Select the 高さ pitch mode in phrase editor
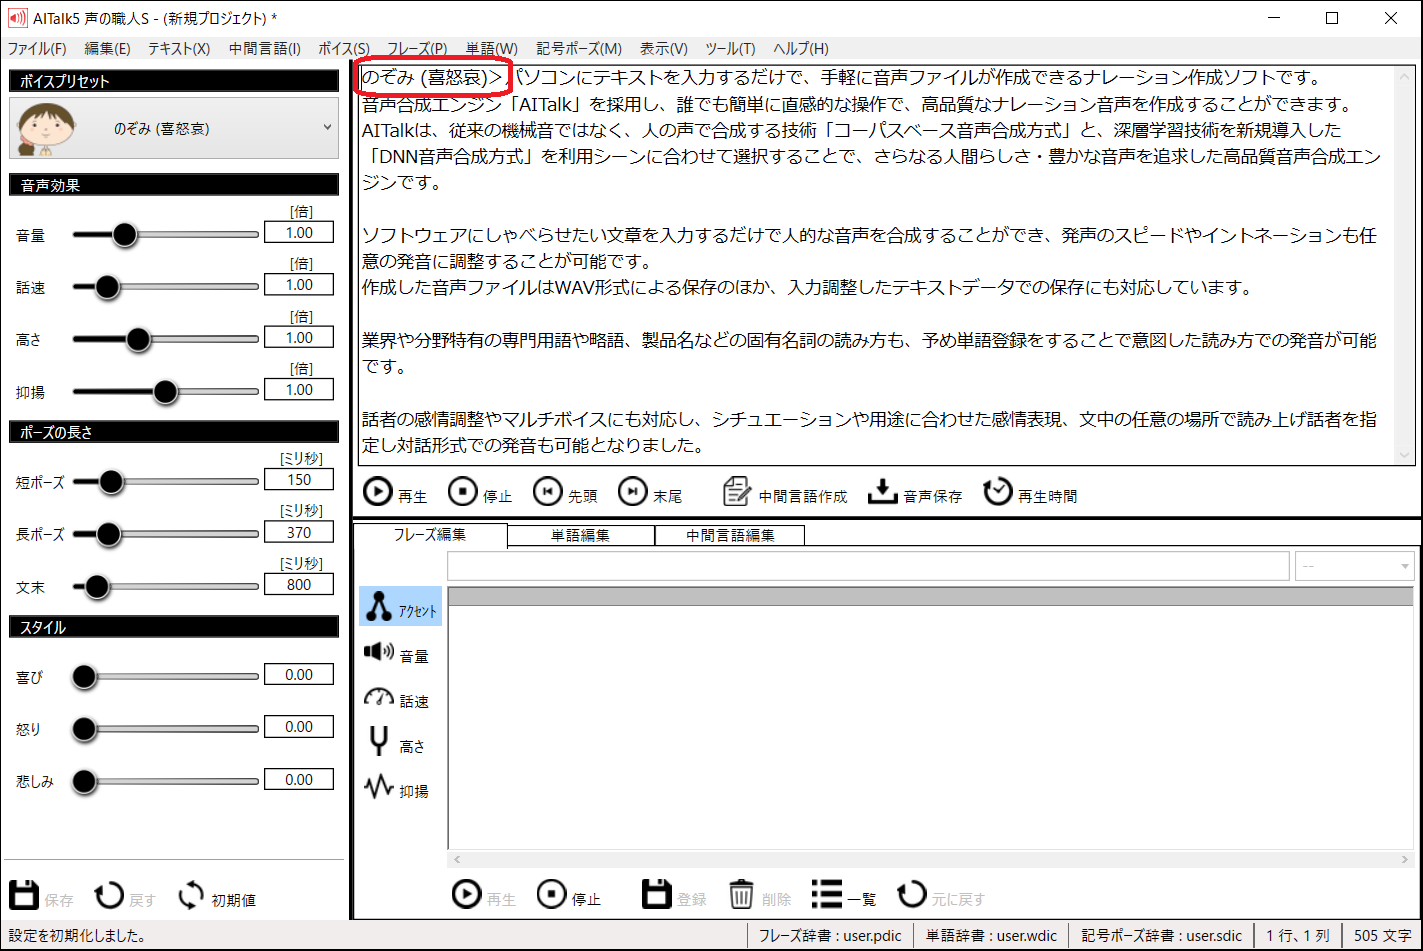This screenshot has width=1423, height=951. [x=396, y=744]
